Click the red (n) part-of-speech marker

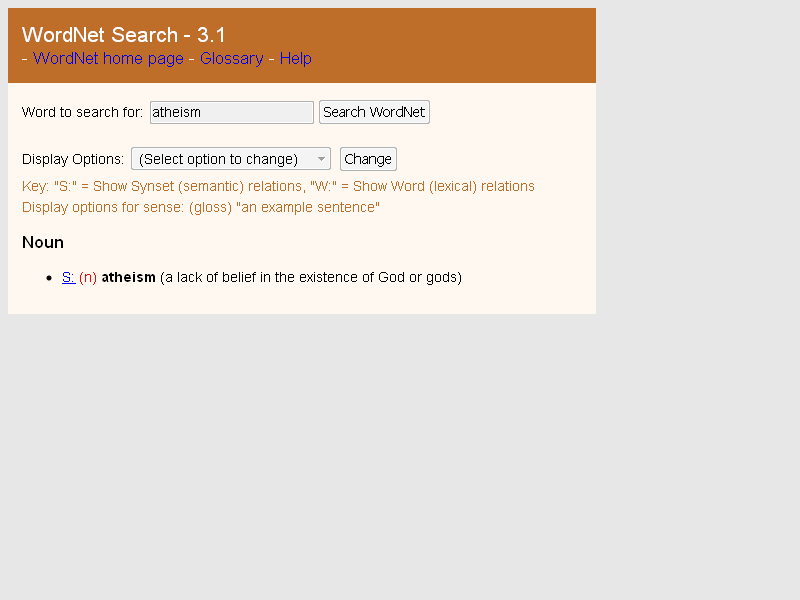[x=88, y=278]
